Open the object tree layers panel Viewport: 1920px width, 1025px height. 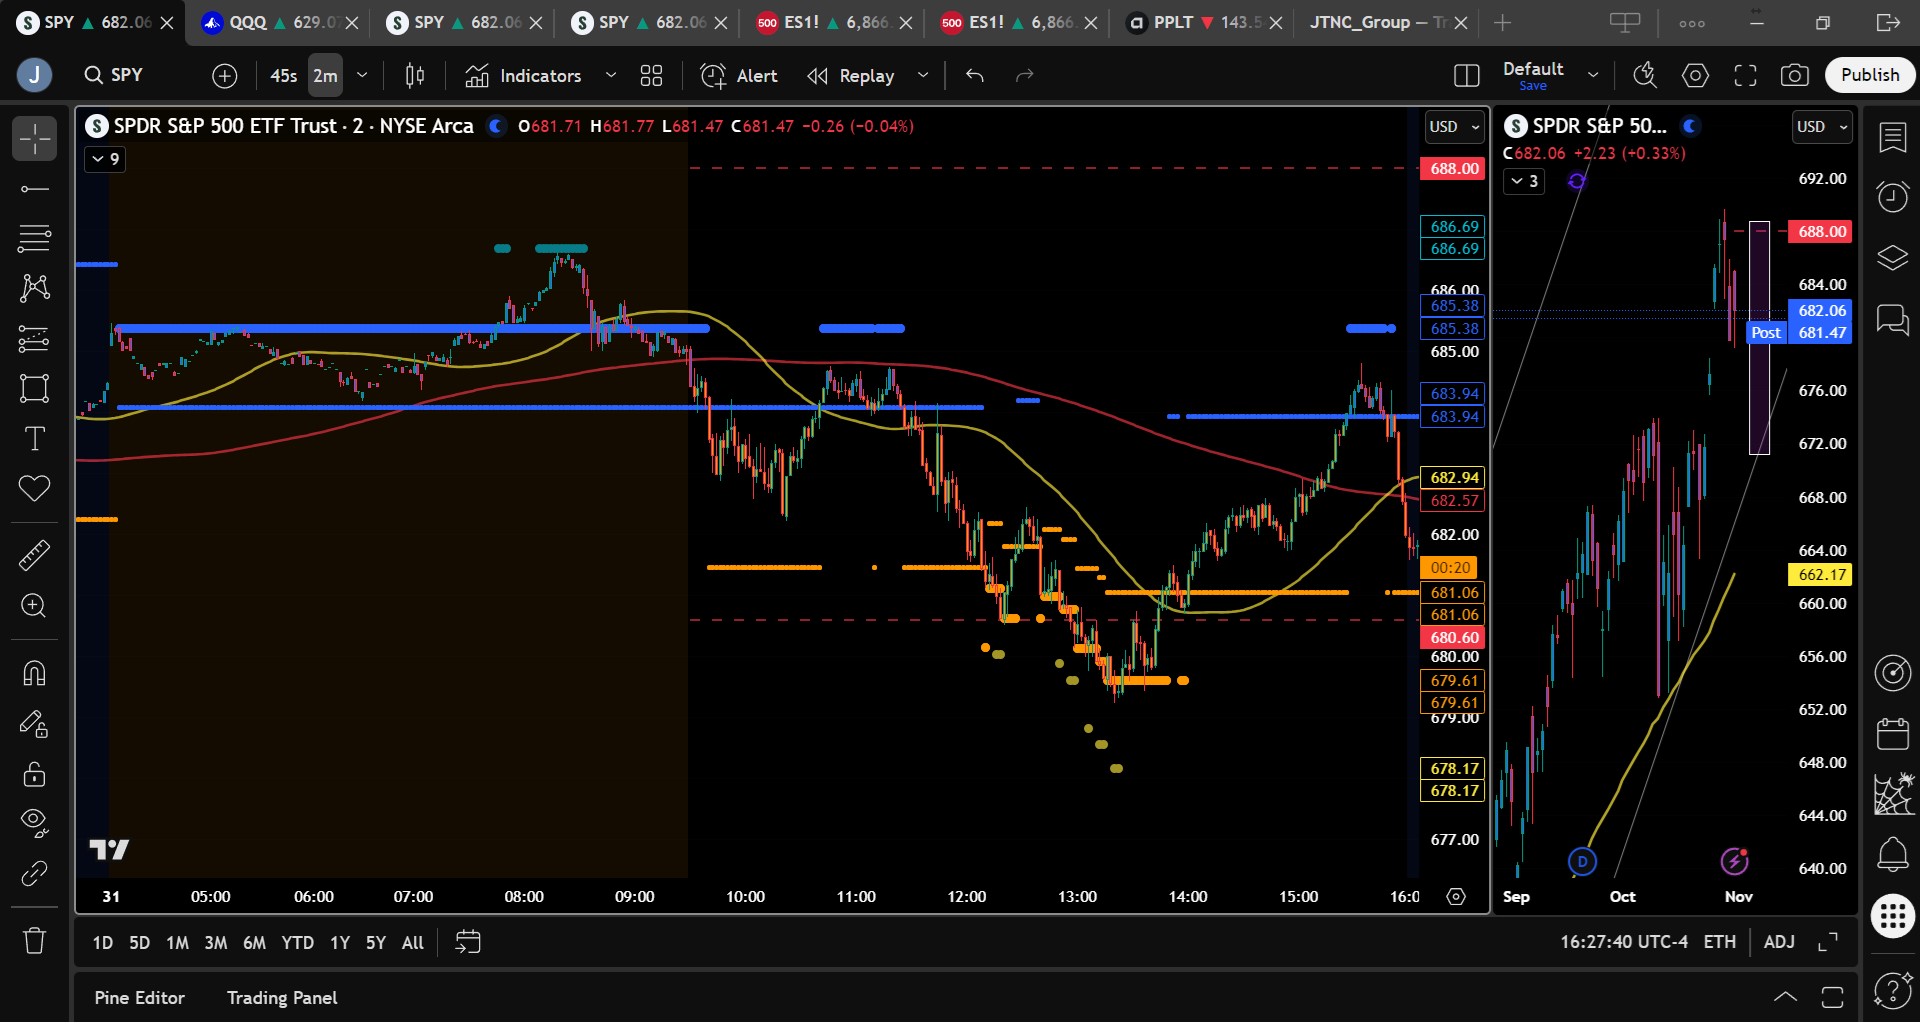click(x=1892, y=258)
